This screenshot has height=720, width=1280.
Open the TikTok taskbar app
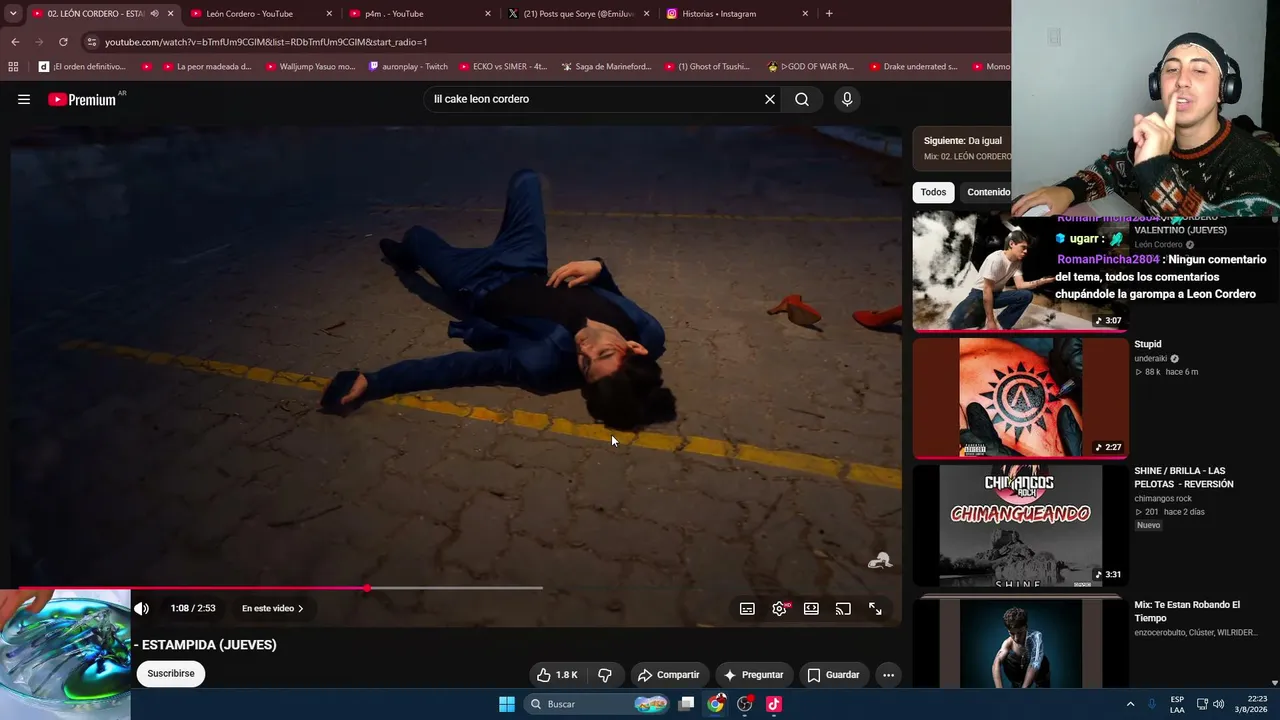click(x=773, y=704)
